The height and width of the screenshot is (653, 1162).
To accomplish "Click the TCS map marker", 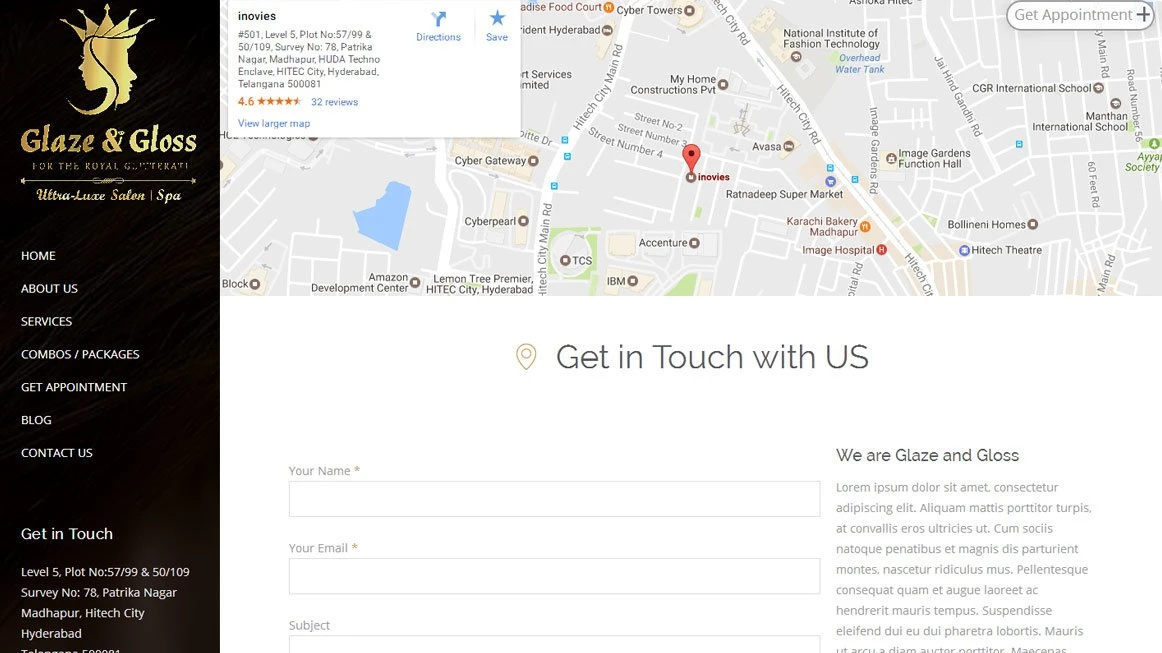I will click(x=565, y=260).
